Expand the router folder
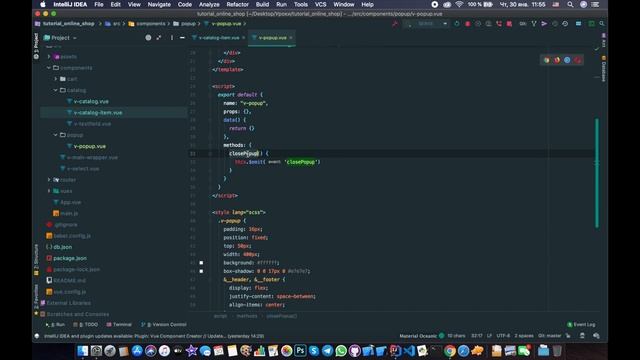Viewport: 640px width, 360px height. click(x=49, y=180)
